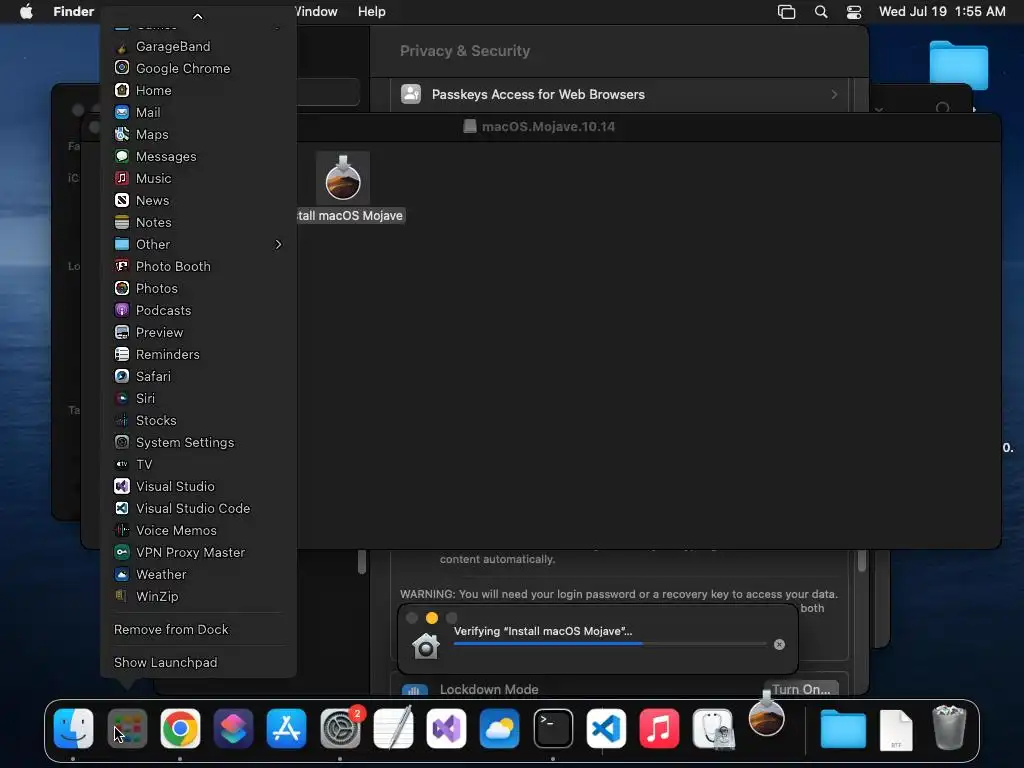
Task: Click the Passkeys Access for Web Browsers row
Action: click(619, 95)
